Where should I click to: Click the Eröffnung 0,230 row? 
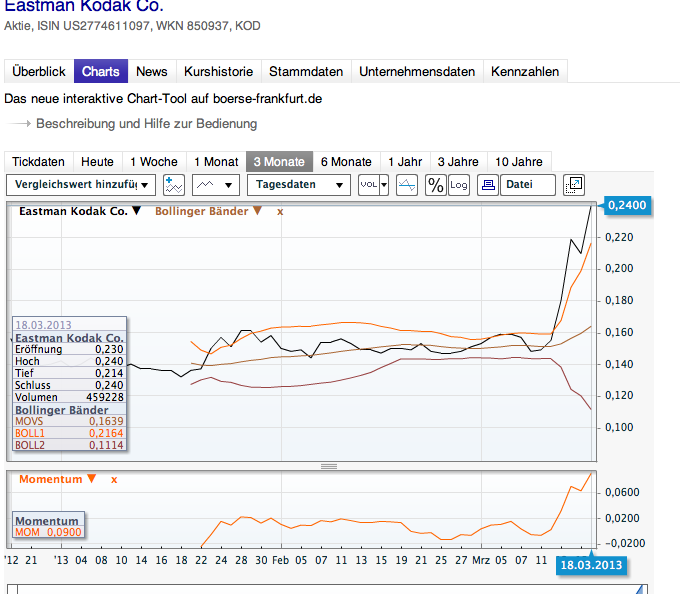click(69, 349)
